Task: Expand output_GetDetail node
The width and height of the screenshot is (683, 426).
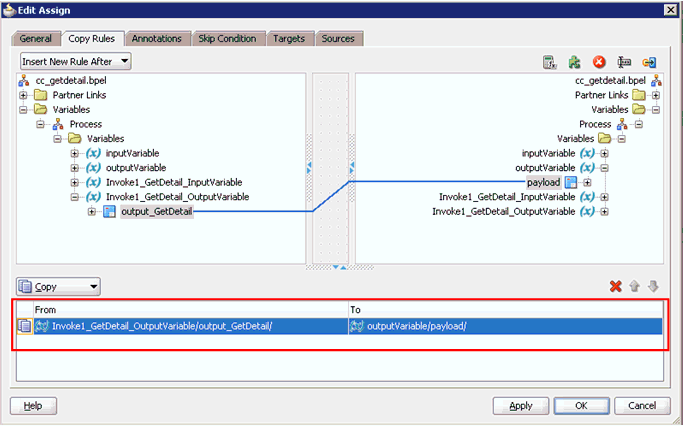Action: click(x=91, y=212)
